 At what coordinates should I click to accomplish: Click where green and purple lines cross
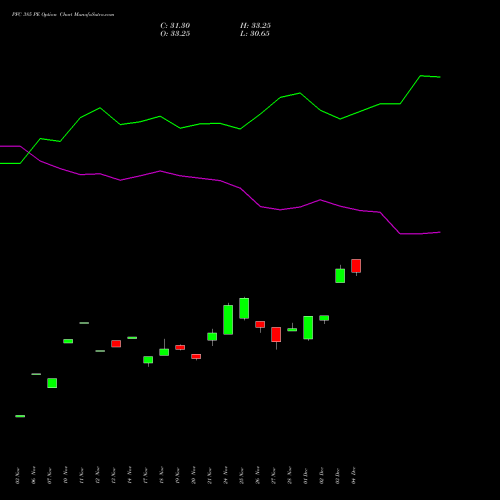[x=29, y=153]
